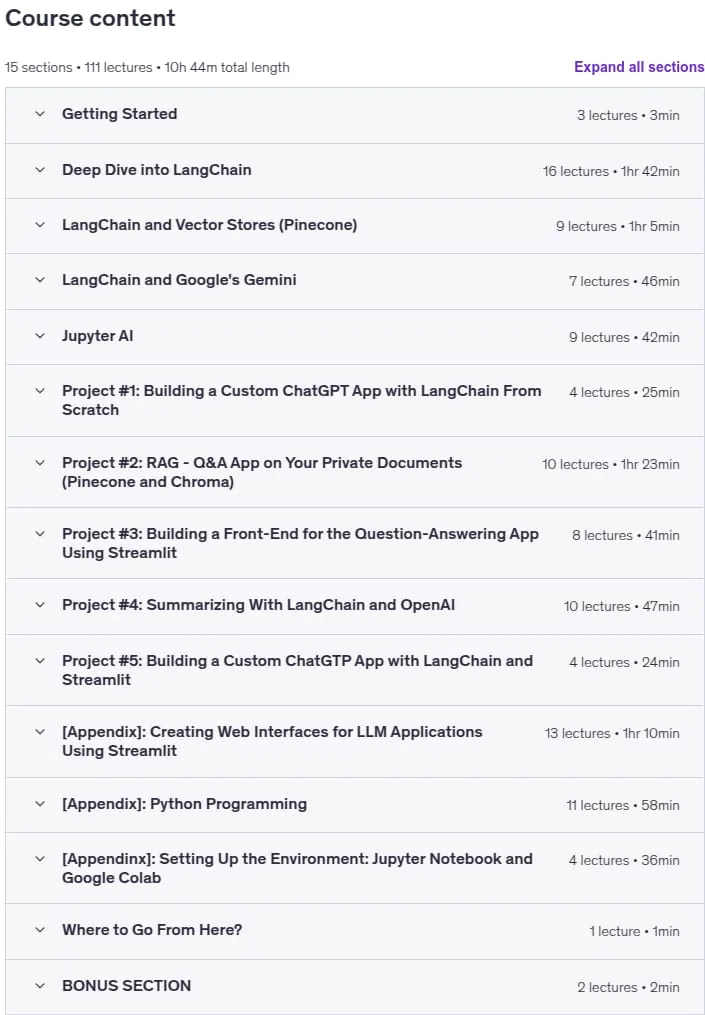The image size is (705, 1015).
Task: Click the Jupyter AI section title
Action: point(98,336)
